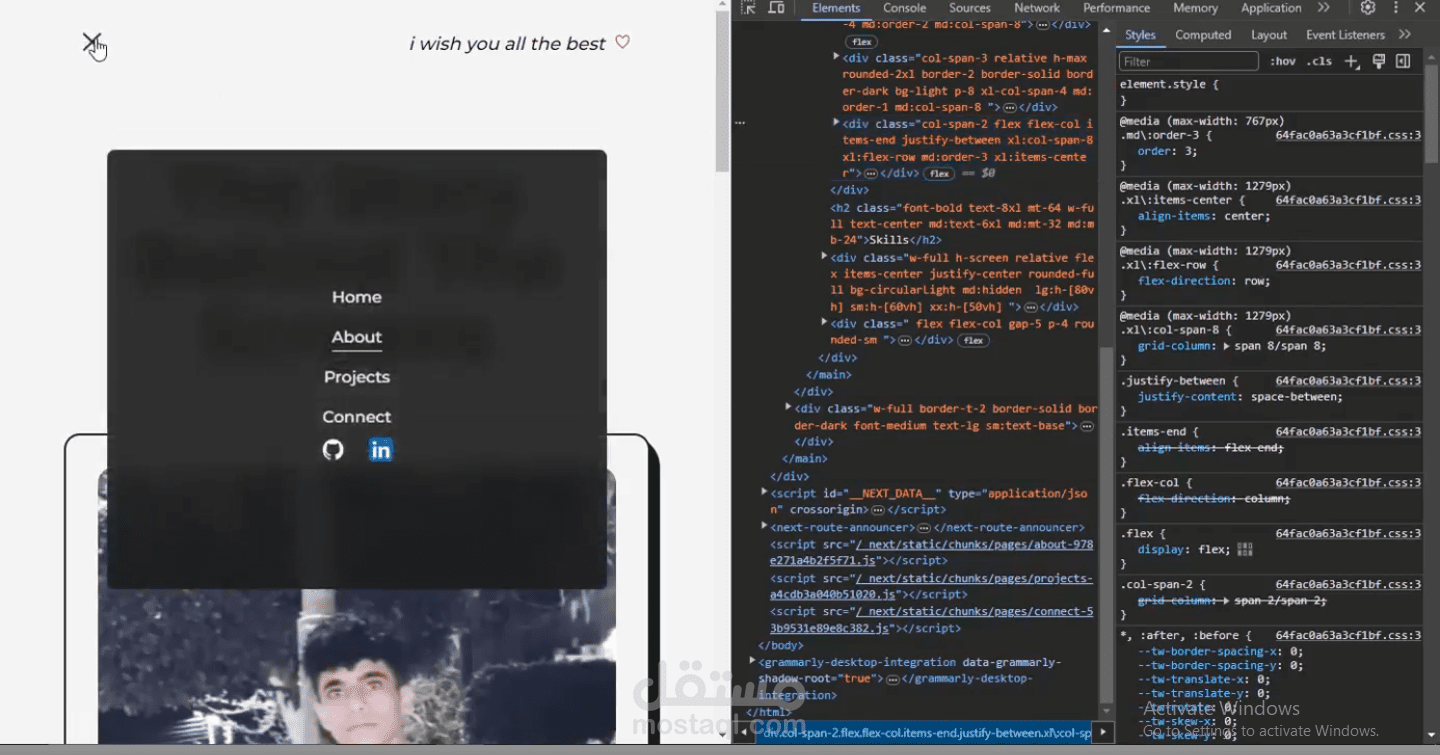
Task: Expand the flex flex-col gap-5 div node
Action: [824, 323]
